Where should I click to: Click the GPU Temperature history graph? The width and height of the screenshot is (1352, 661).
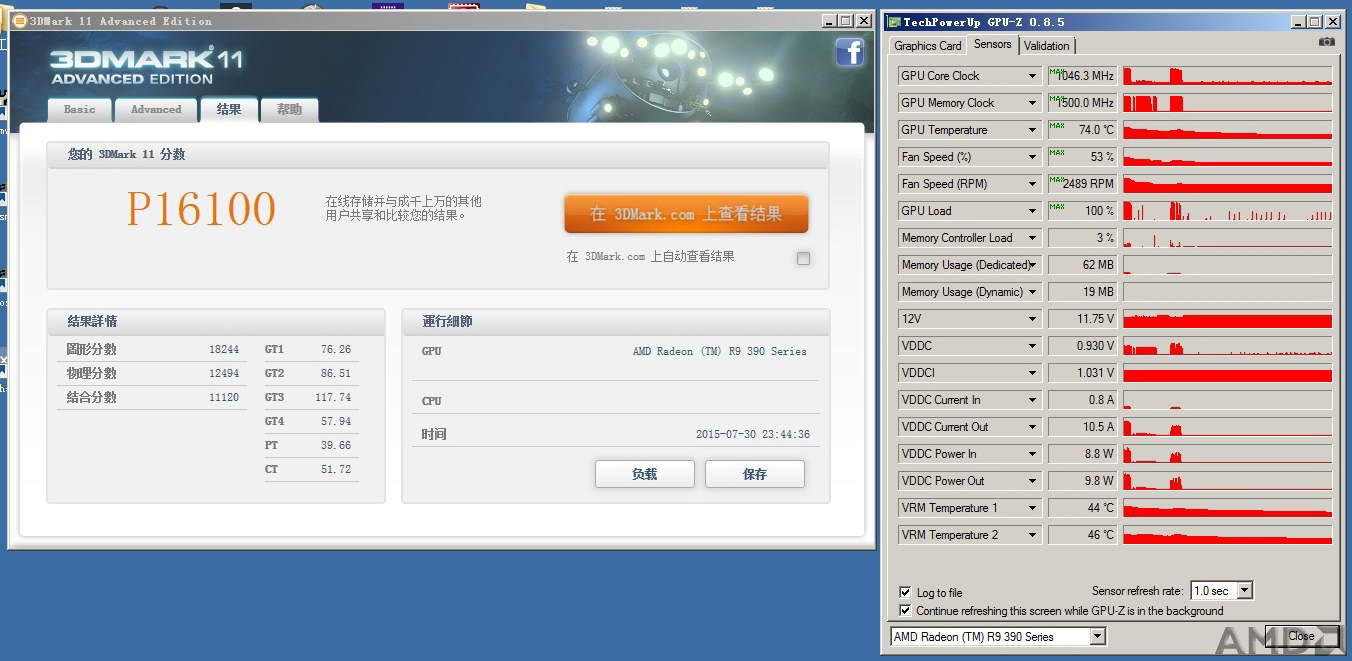pyautogui.click(x=1228, y=130)
